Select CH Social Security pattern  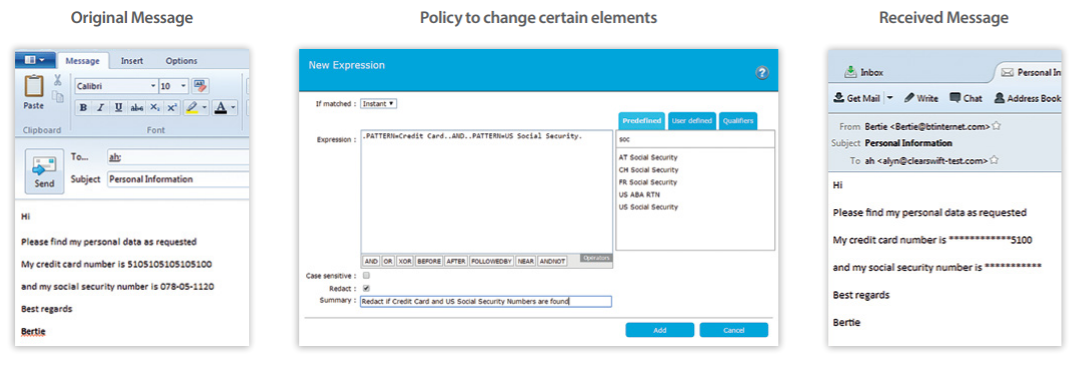[648, 170]
